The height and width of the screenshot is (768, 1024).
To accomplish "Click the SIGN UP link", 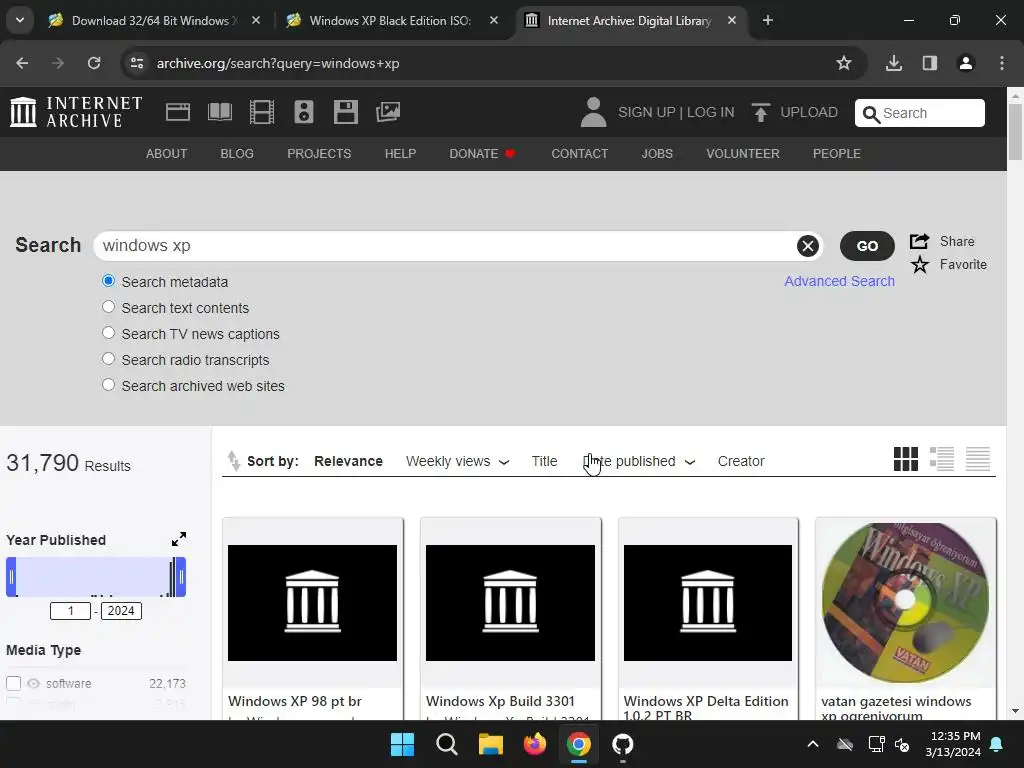I will pos(647,112).
